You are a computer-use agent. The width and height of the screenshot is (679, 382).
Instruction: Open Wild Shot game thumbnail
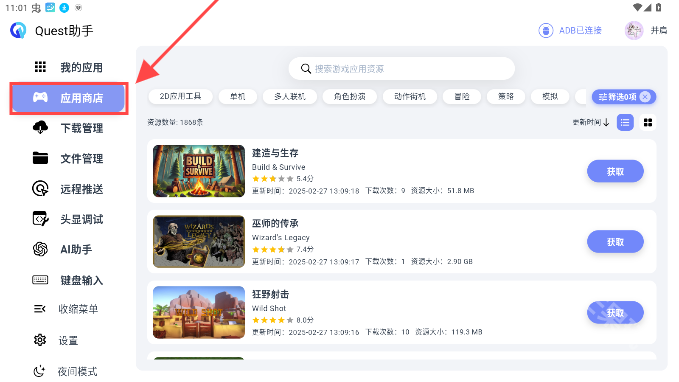[199, 312]
